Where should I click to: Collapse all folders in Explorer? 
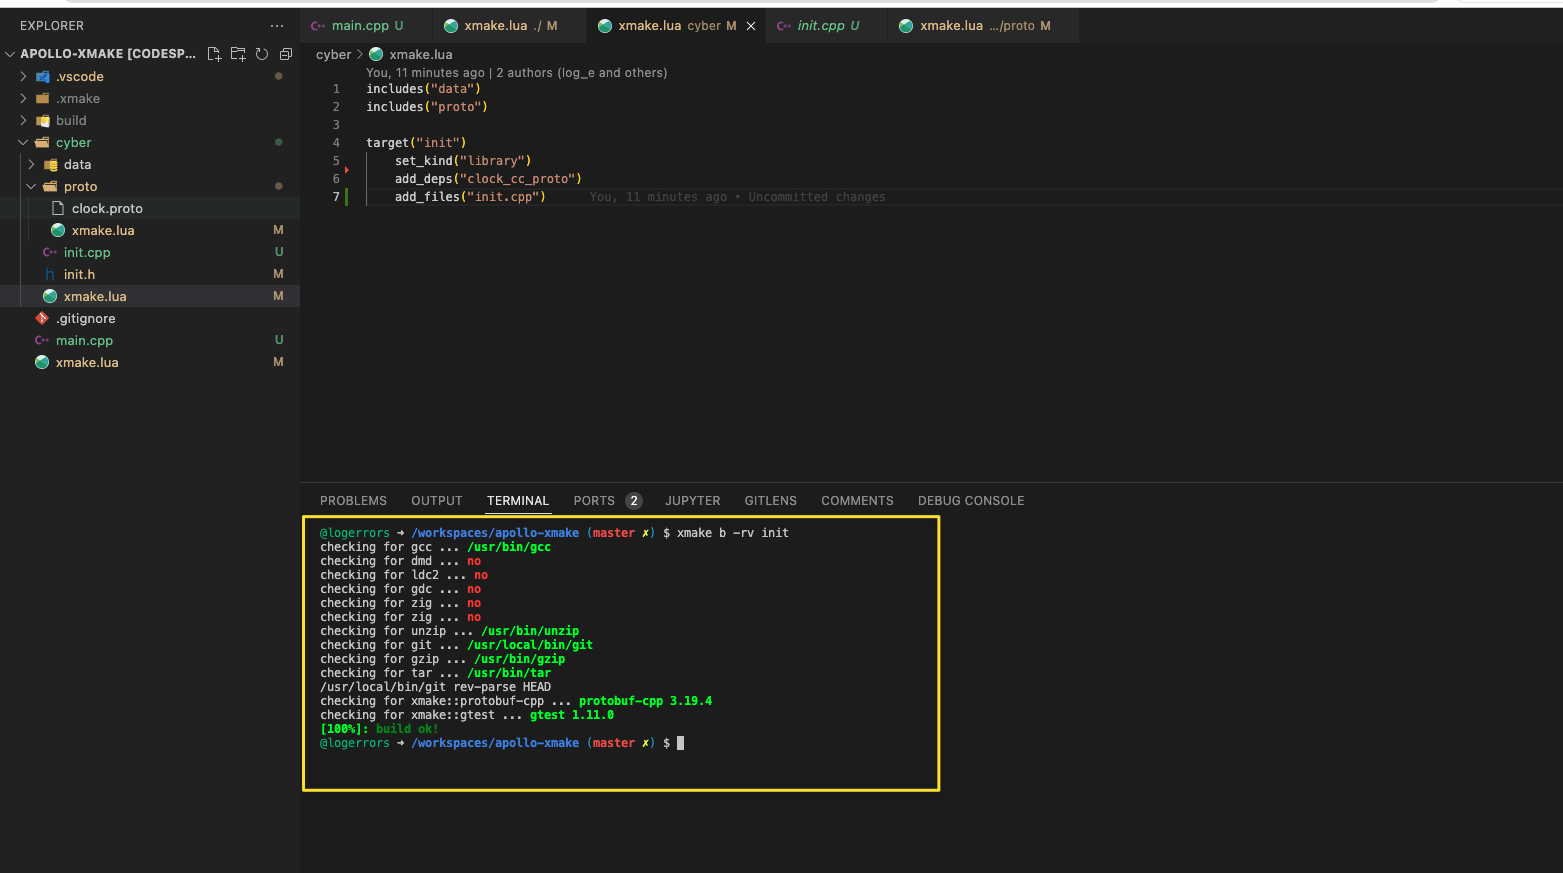(286, 54)
